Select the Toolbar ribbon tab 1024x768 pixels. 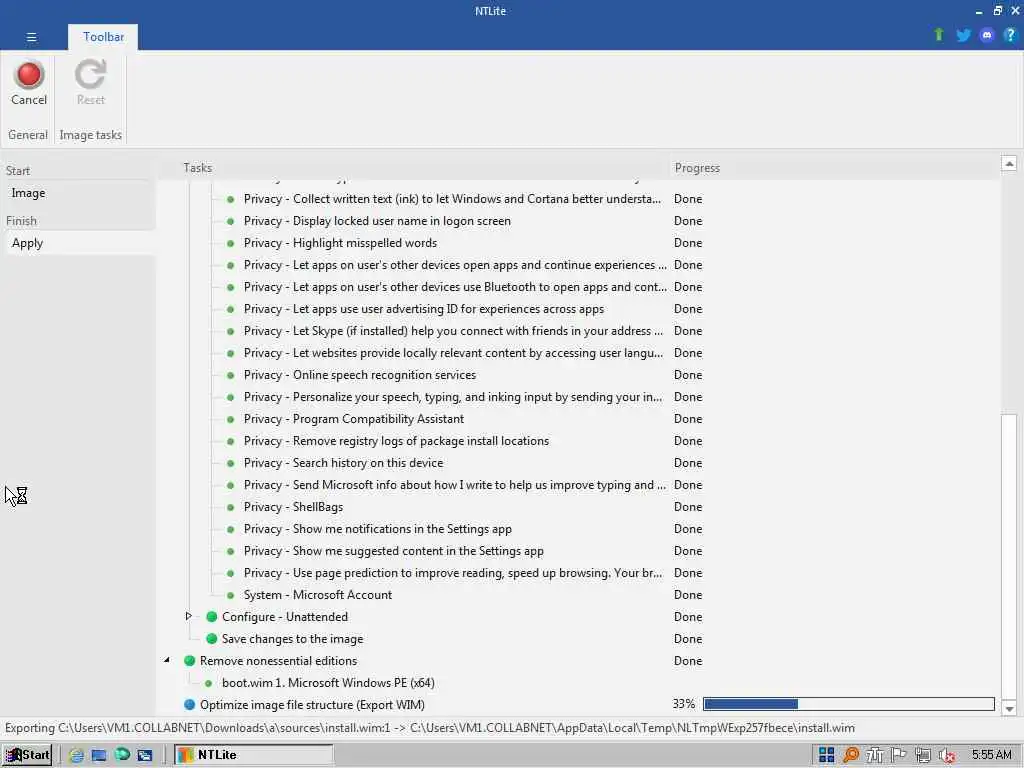pyautogui.click(x=103, y=37)
